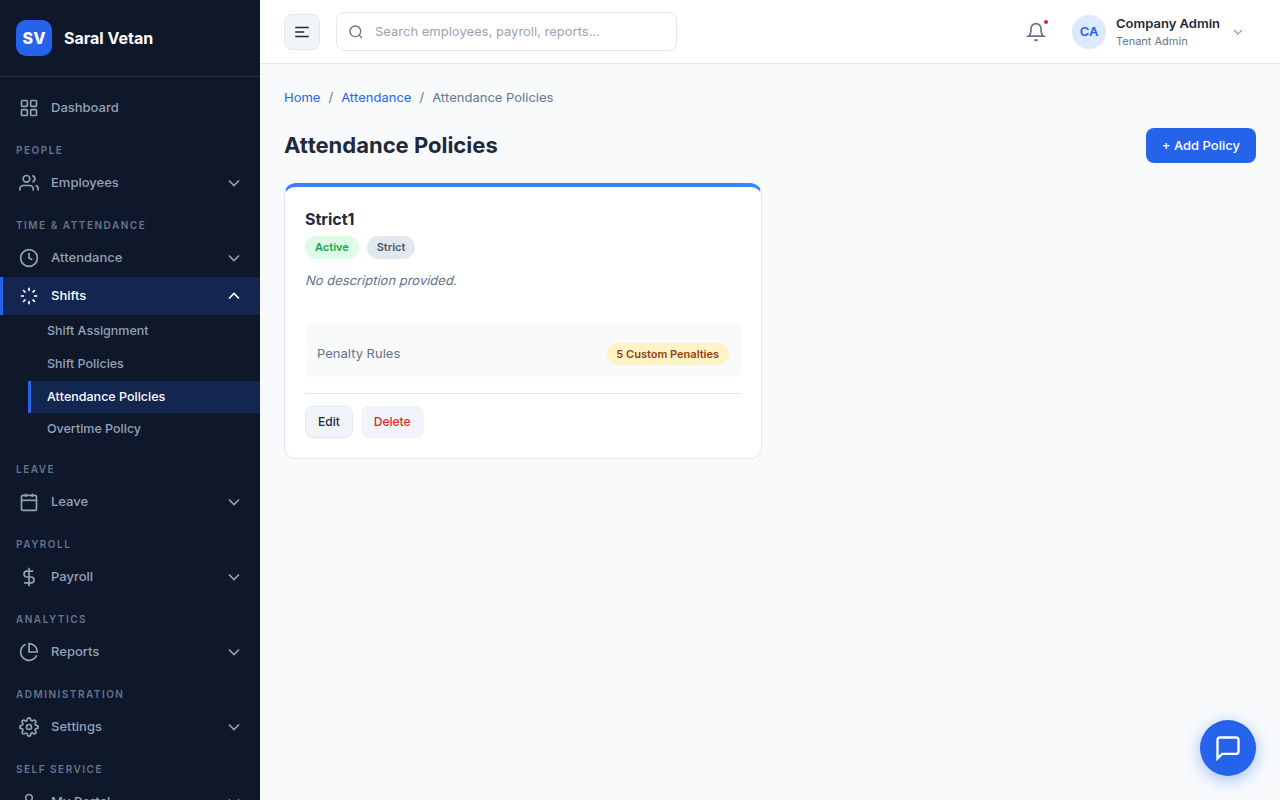Edit the Strict1 policy

[x=329, y=422]
